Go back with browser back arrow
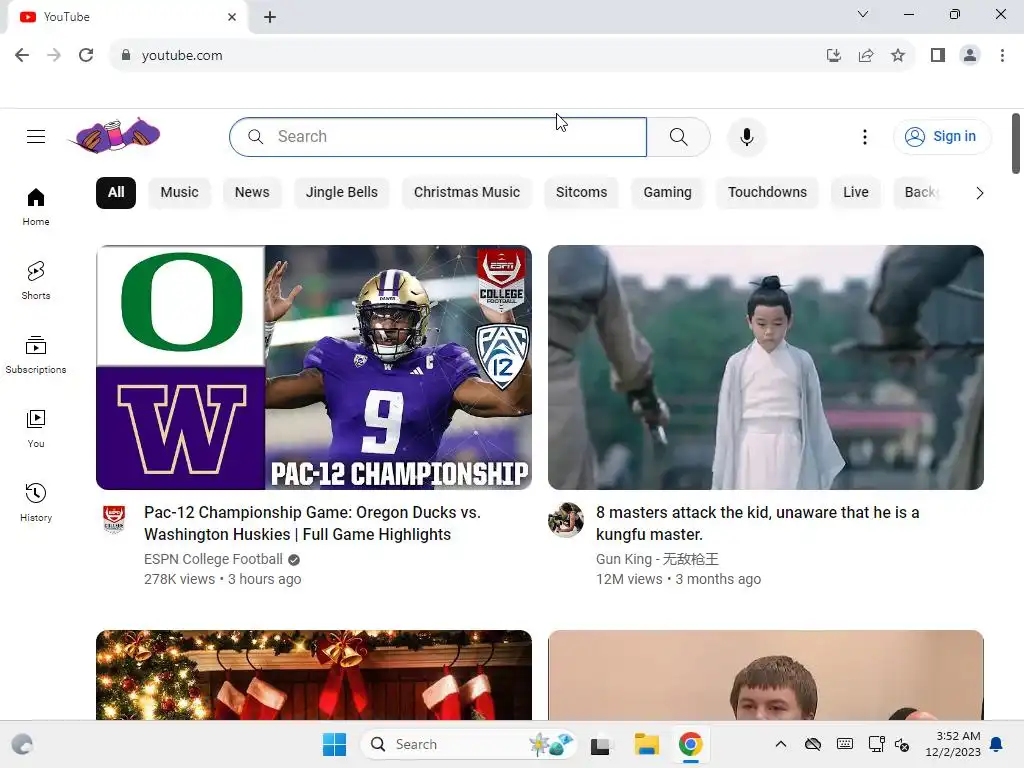Image resolution: width=1024 pixels, height=768 pixels. (x=22, y=55)
